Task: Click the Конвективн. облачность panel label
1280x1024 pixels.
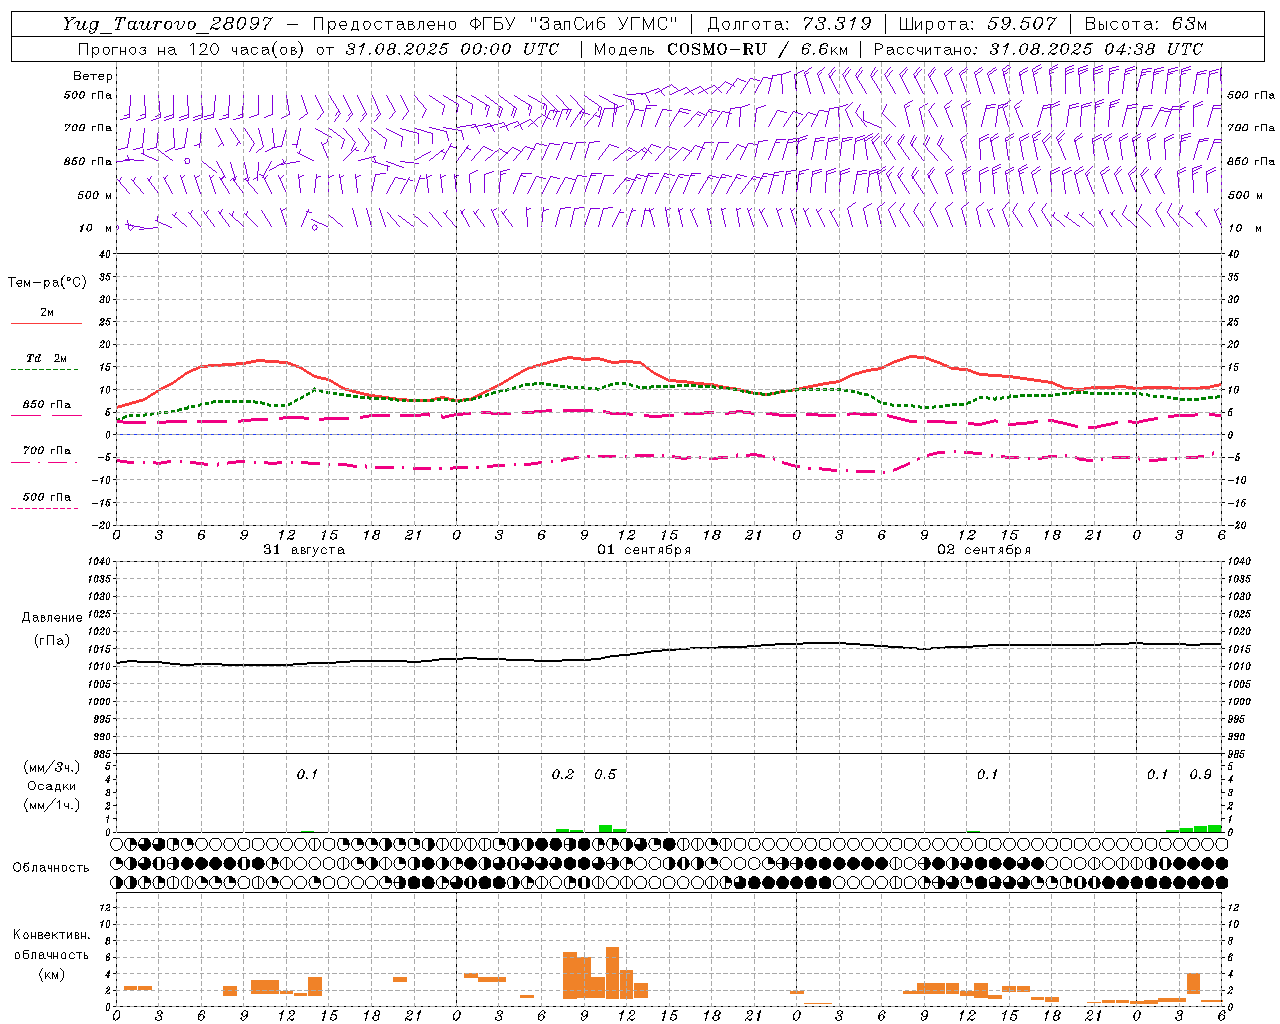Action: pyautogui.click(x=51, y=945)
